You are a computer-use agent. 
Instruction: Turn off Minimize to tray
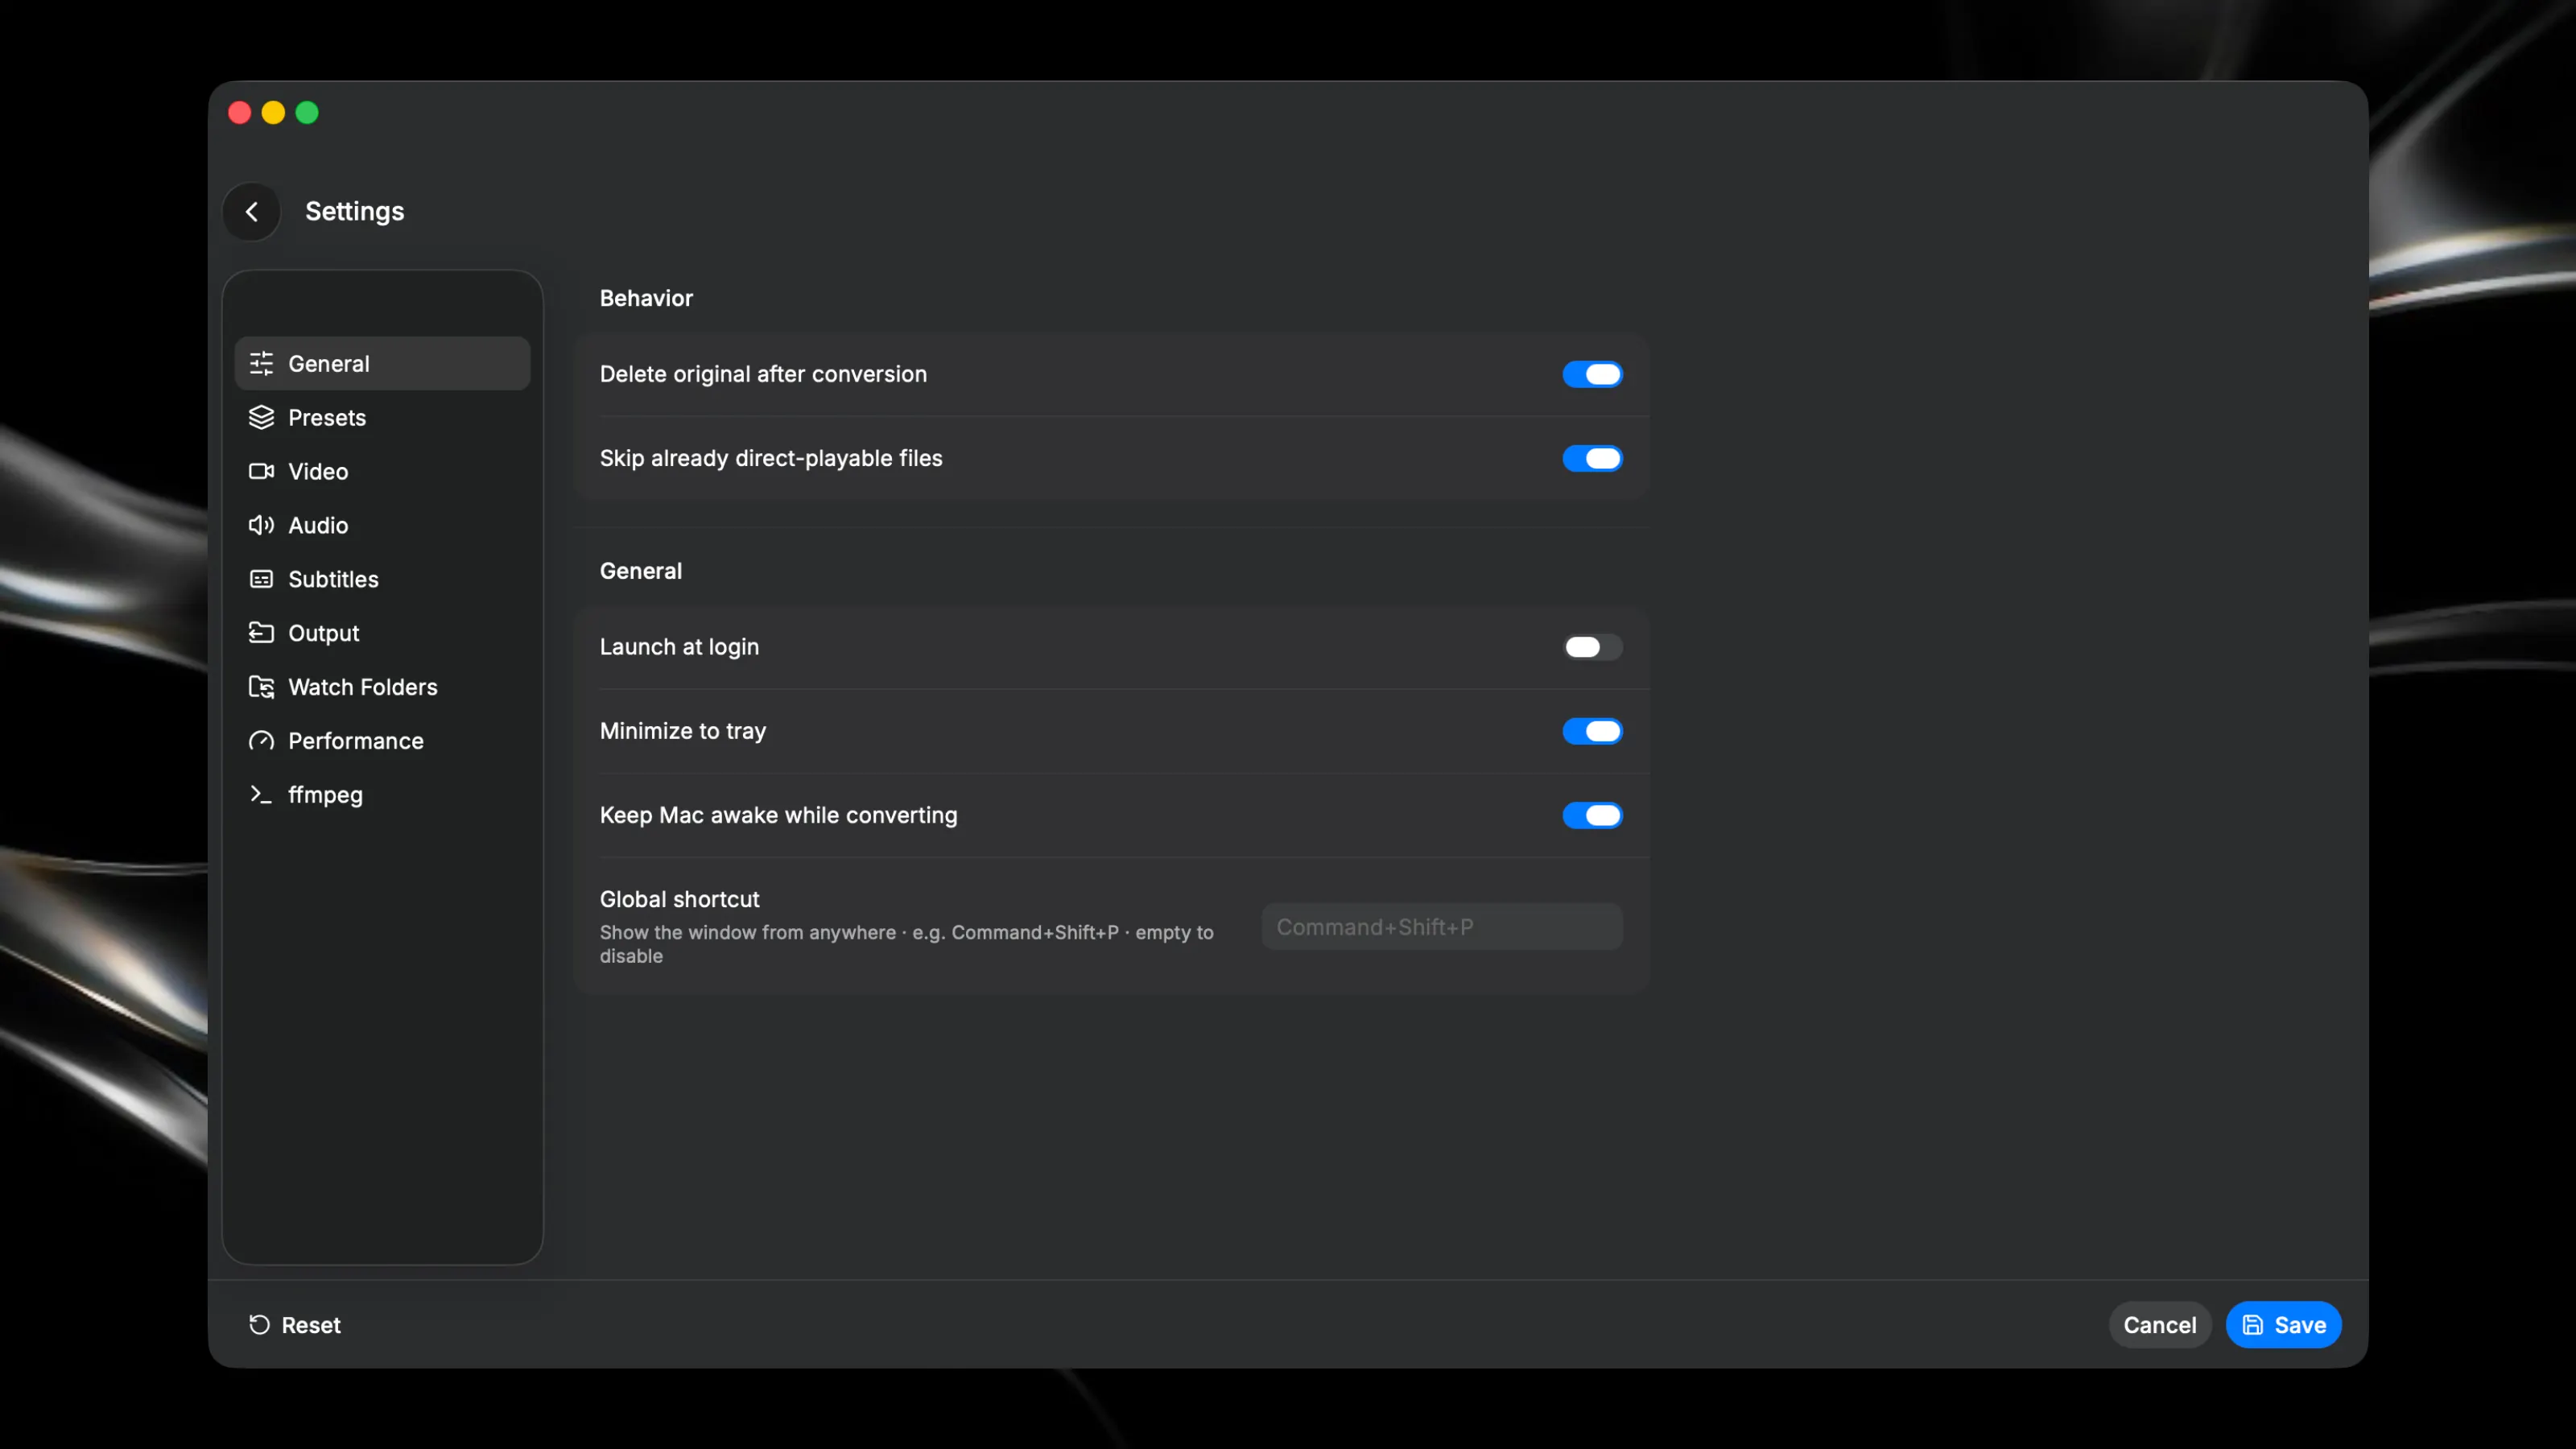[x=1592, y=731]
